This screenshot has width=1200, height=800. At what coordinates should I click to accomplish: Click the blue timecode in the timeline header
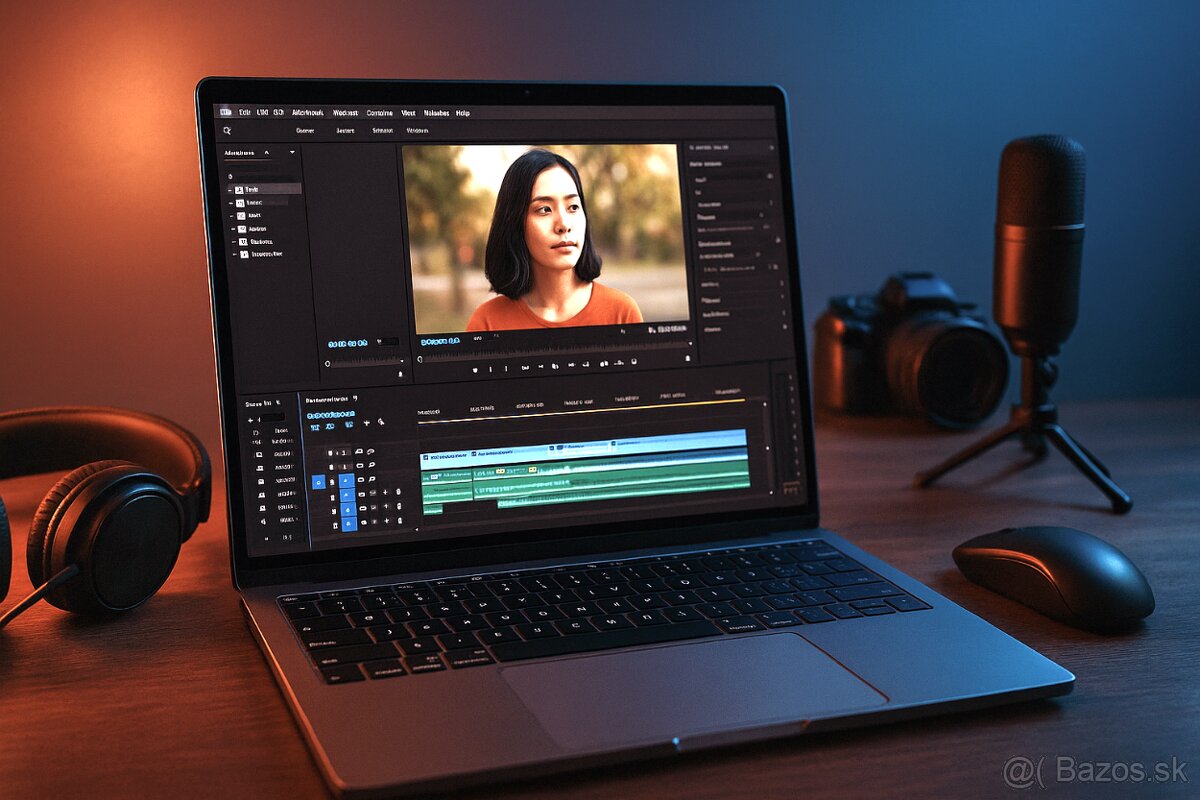pyautogui.click(x=331, y=413)
